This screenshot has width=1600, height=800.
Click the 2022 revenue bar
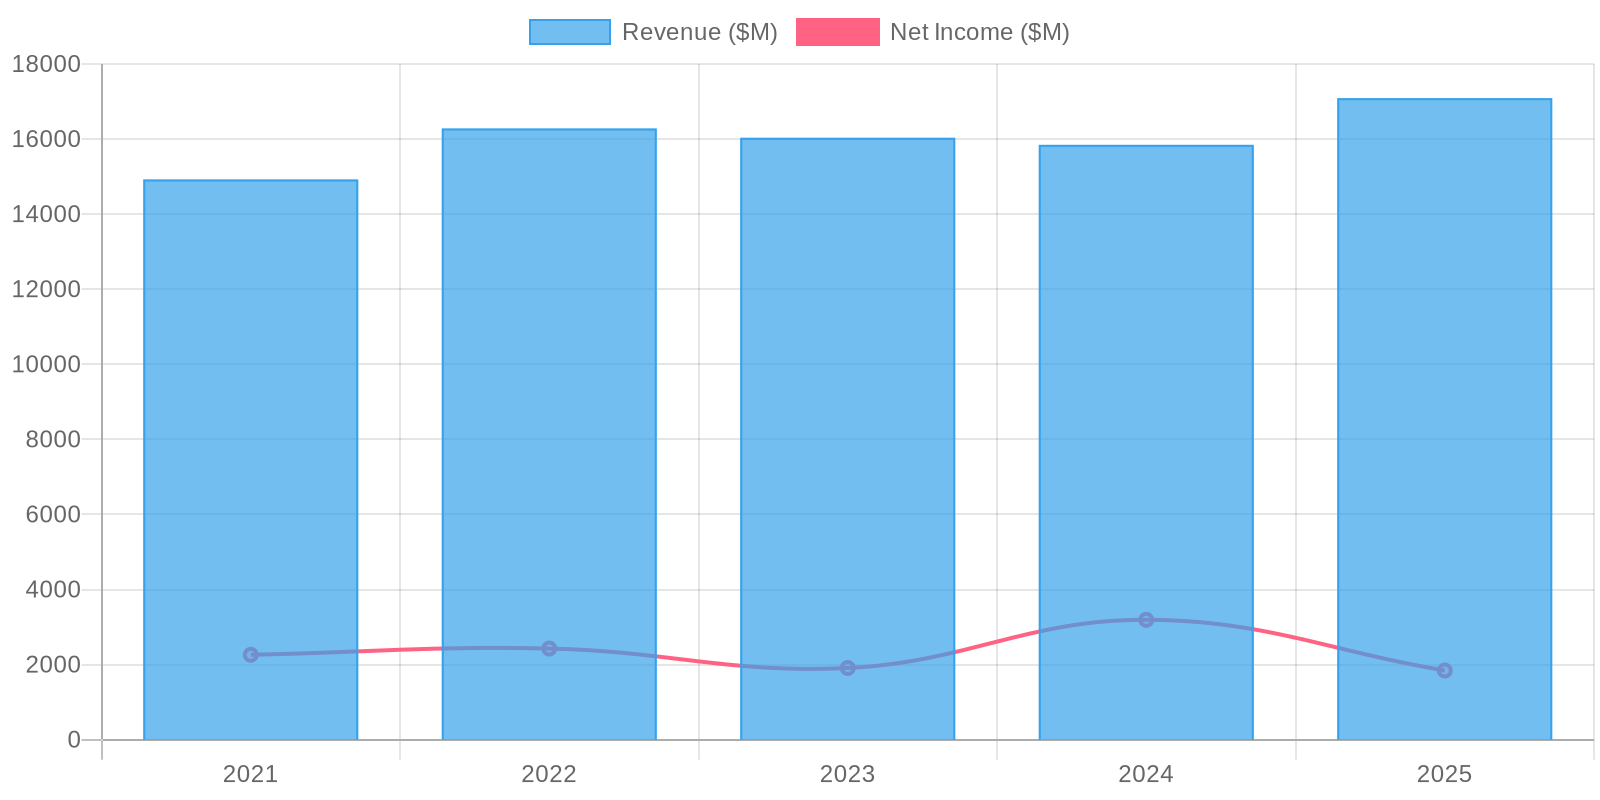(x=549, y=420)
